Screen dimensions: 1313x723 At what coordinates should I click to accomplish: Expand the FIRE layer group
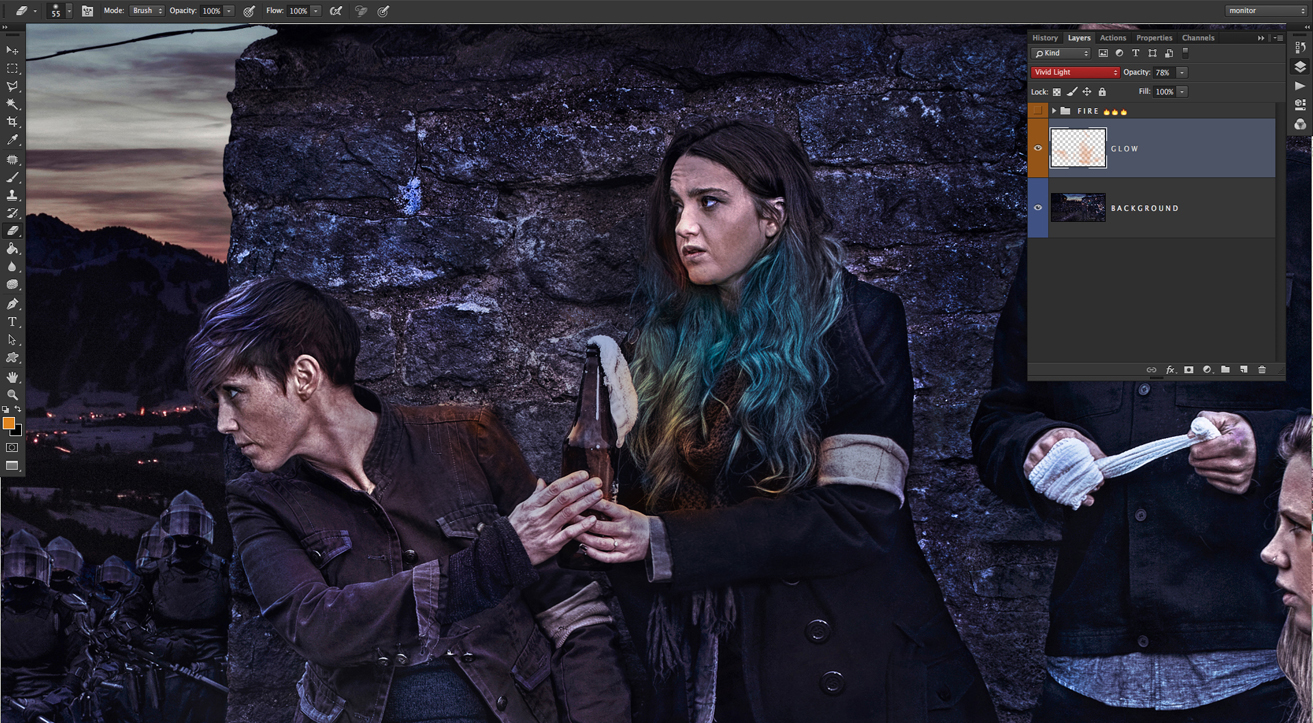[1054, 111]
